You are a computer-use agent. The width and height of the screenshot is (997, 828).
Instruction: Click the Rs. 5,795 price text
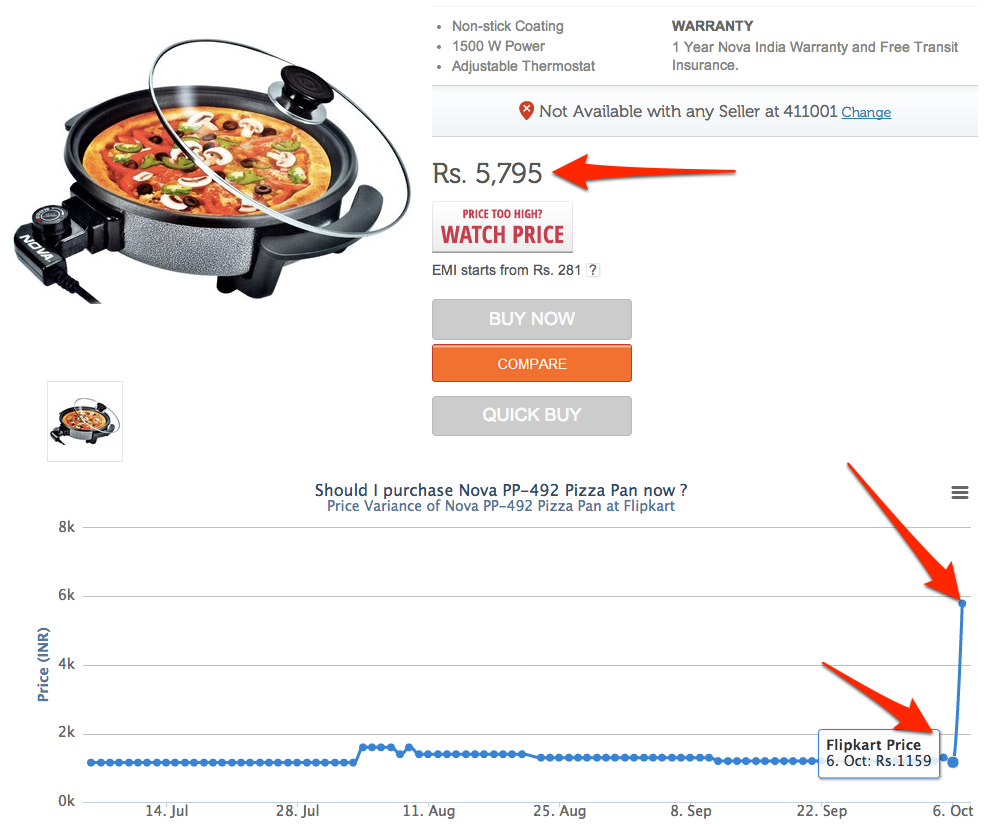coord(487,174)
